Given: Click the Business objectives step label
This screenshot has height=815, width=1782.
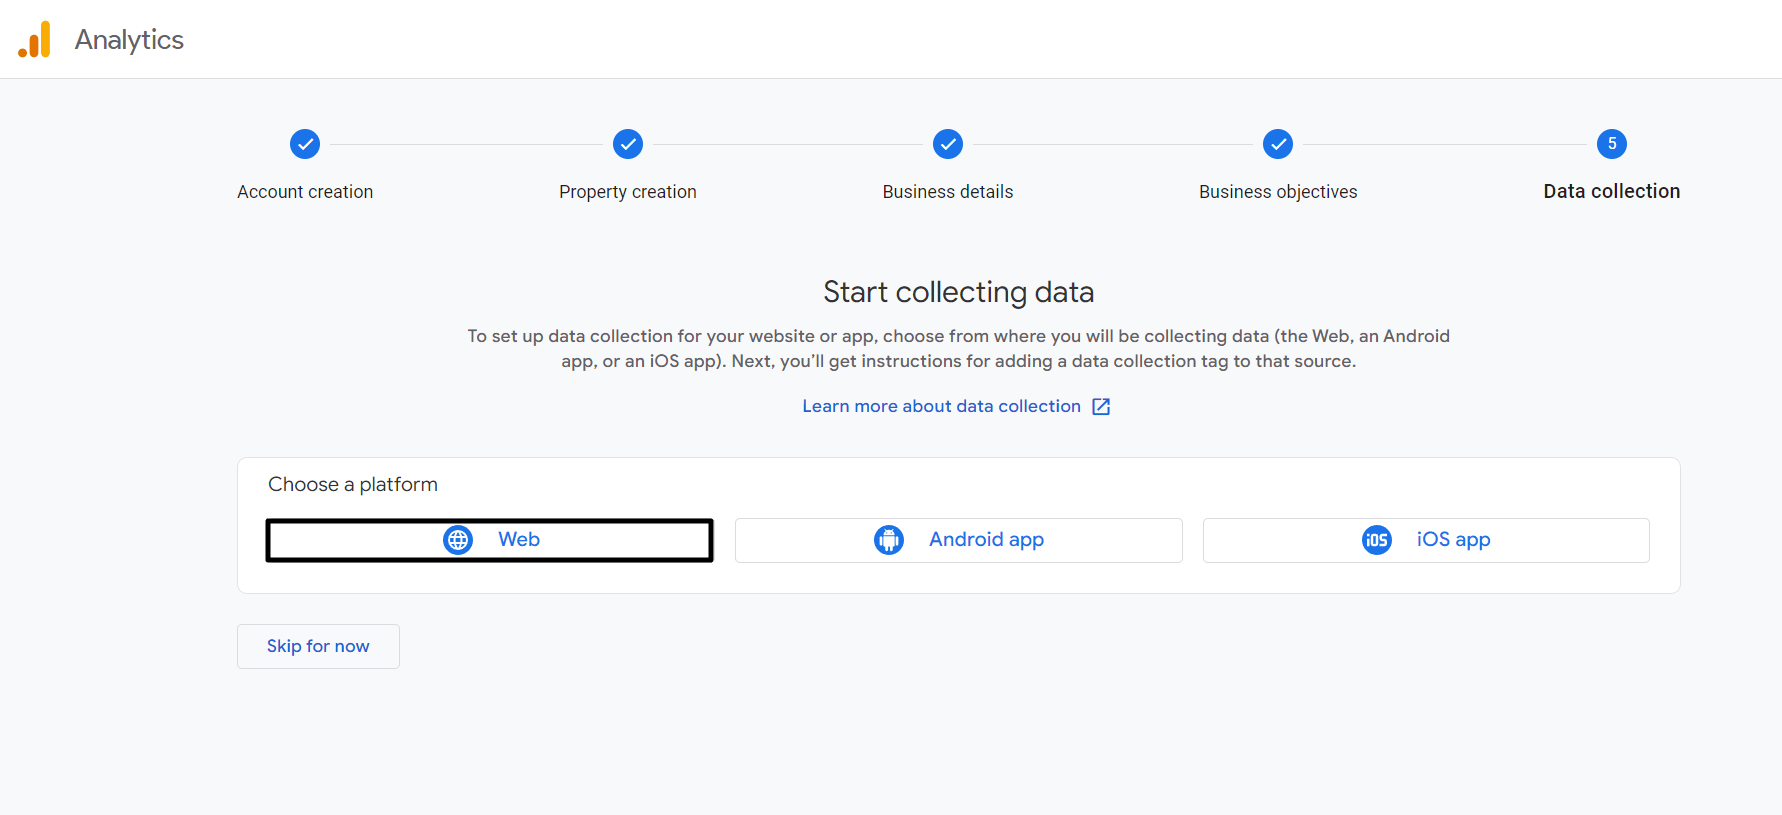Looking at the screenshot, I should click(x=1278, y=192).
